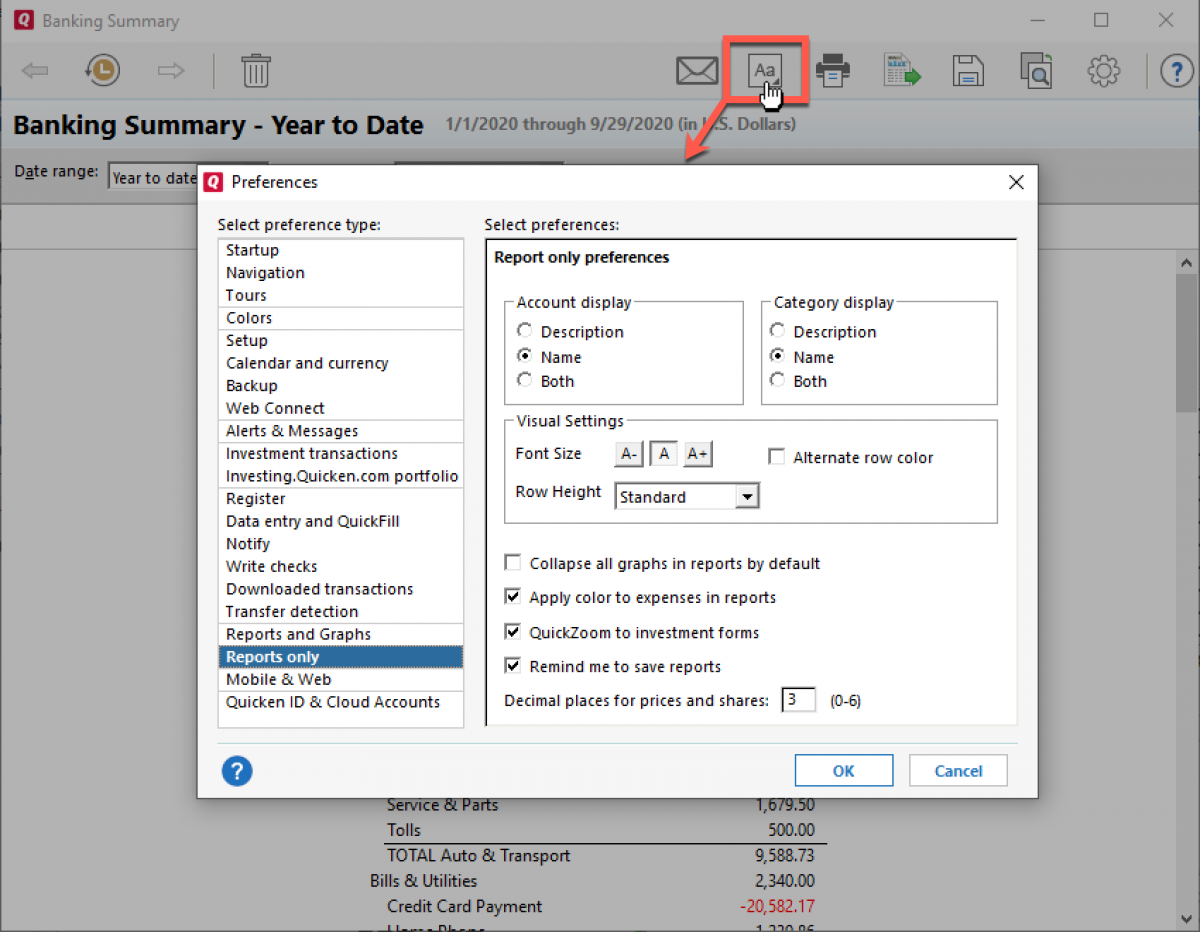The width and height of the screenshot is (1200, 932).
Task: Select Calendar and currency preference
Action: (340, 363)
